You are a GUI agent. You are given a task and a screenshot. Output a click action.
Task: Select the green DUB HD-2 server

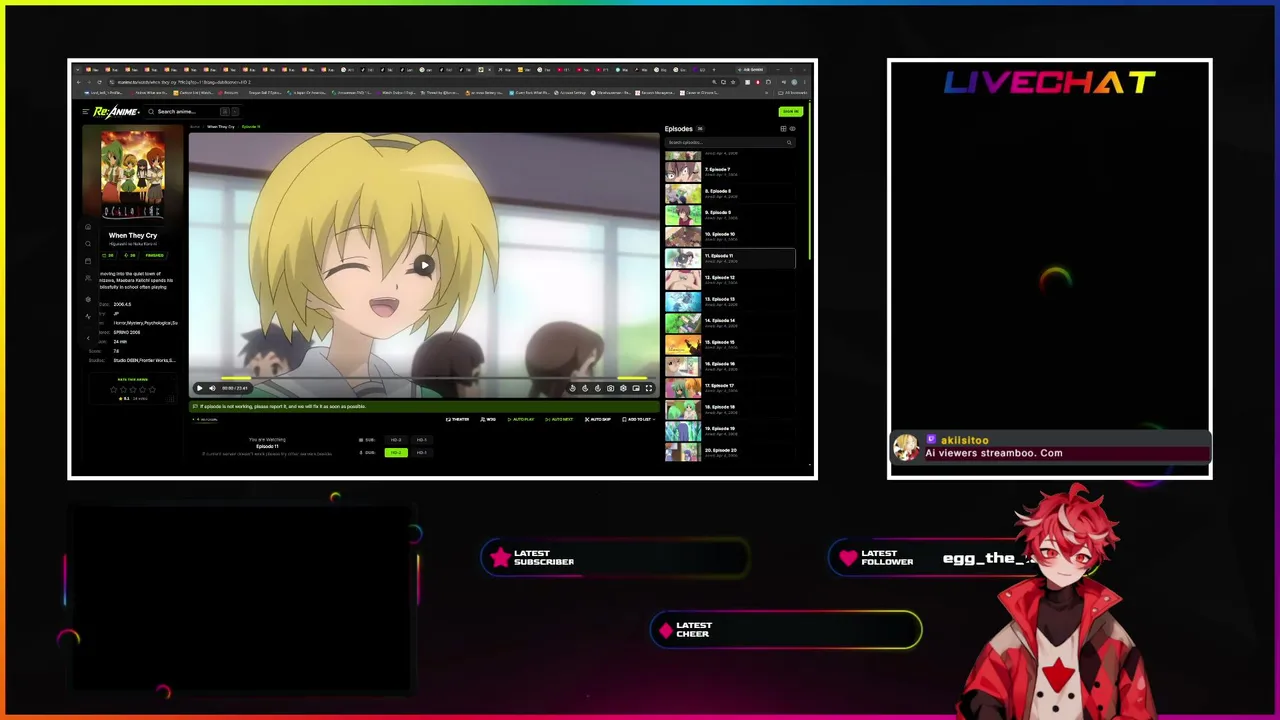coord(396,453)
